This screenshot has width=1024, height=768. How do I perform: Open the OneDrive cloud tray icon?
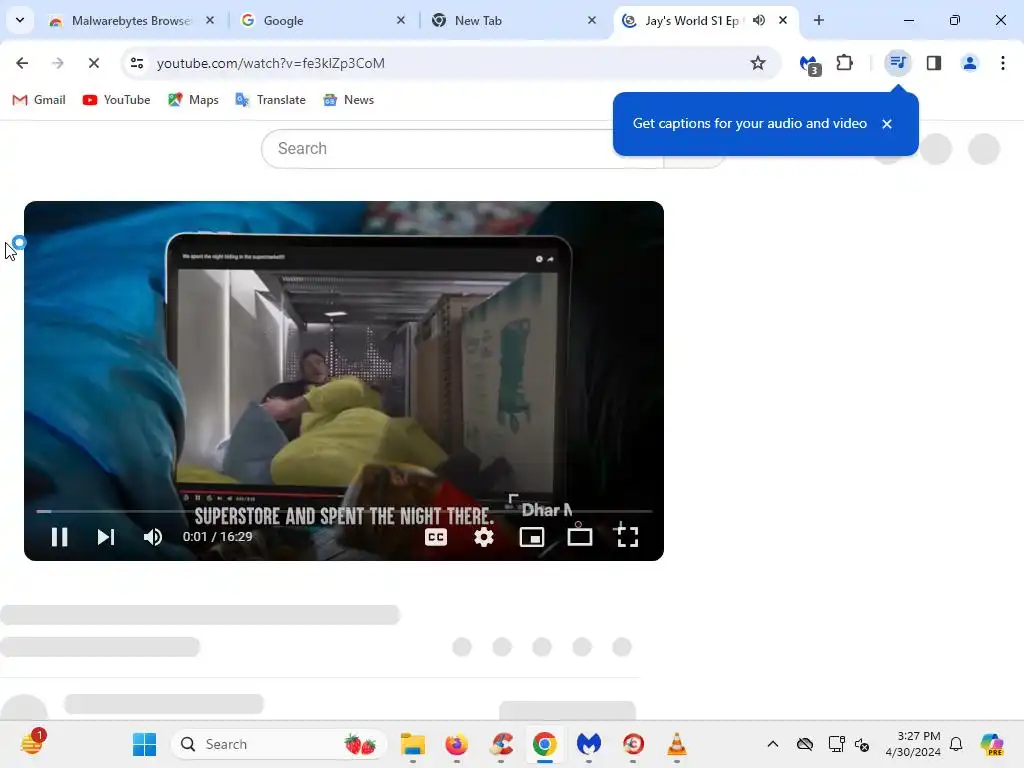[x=805, y=744]
